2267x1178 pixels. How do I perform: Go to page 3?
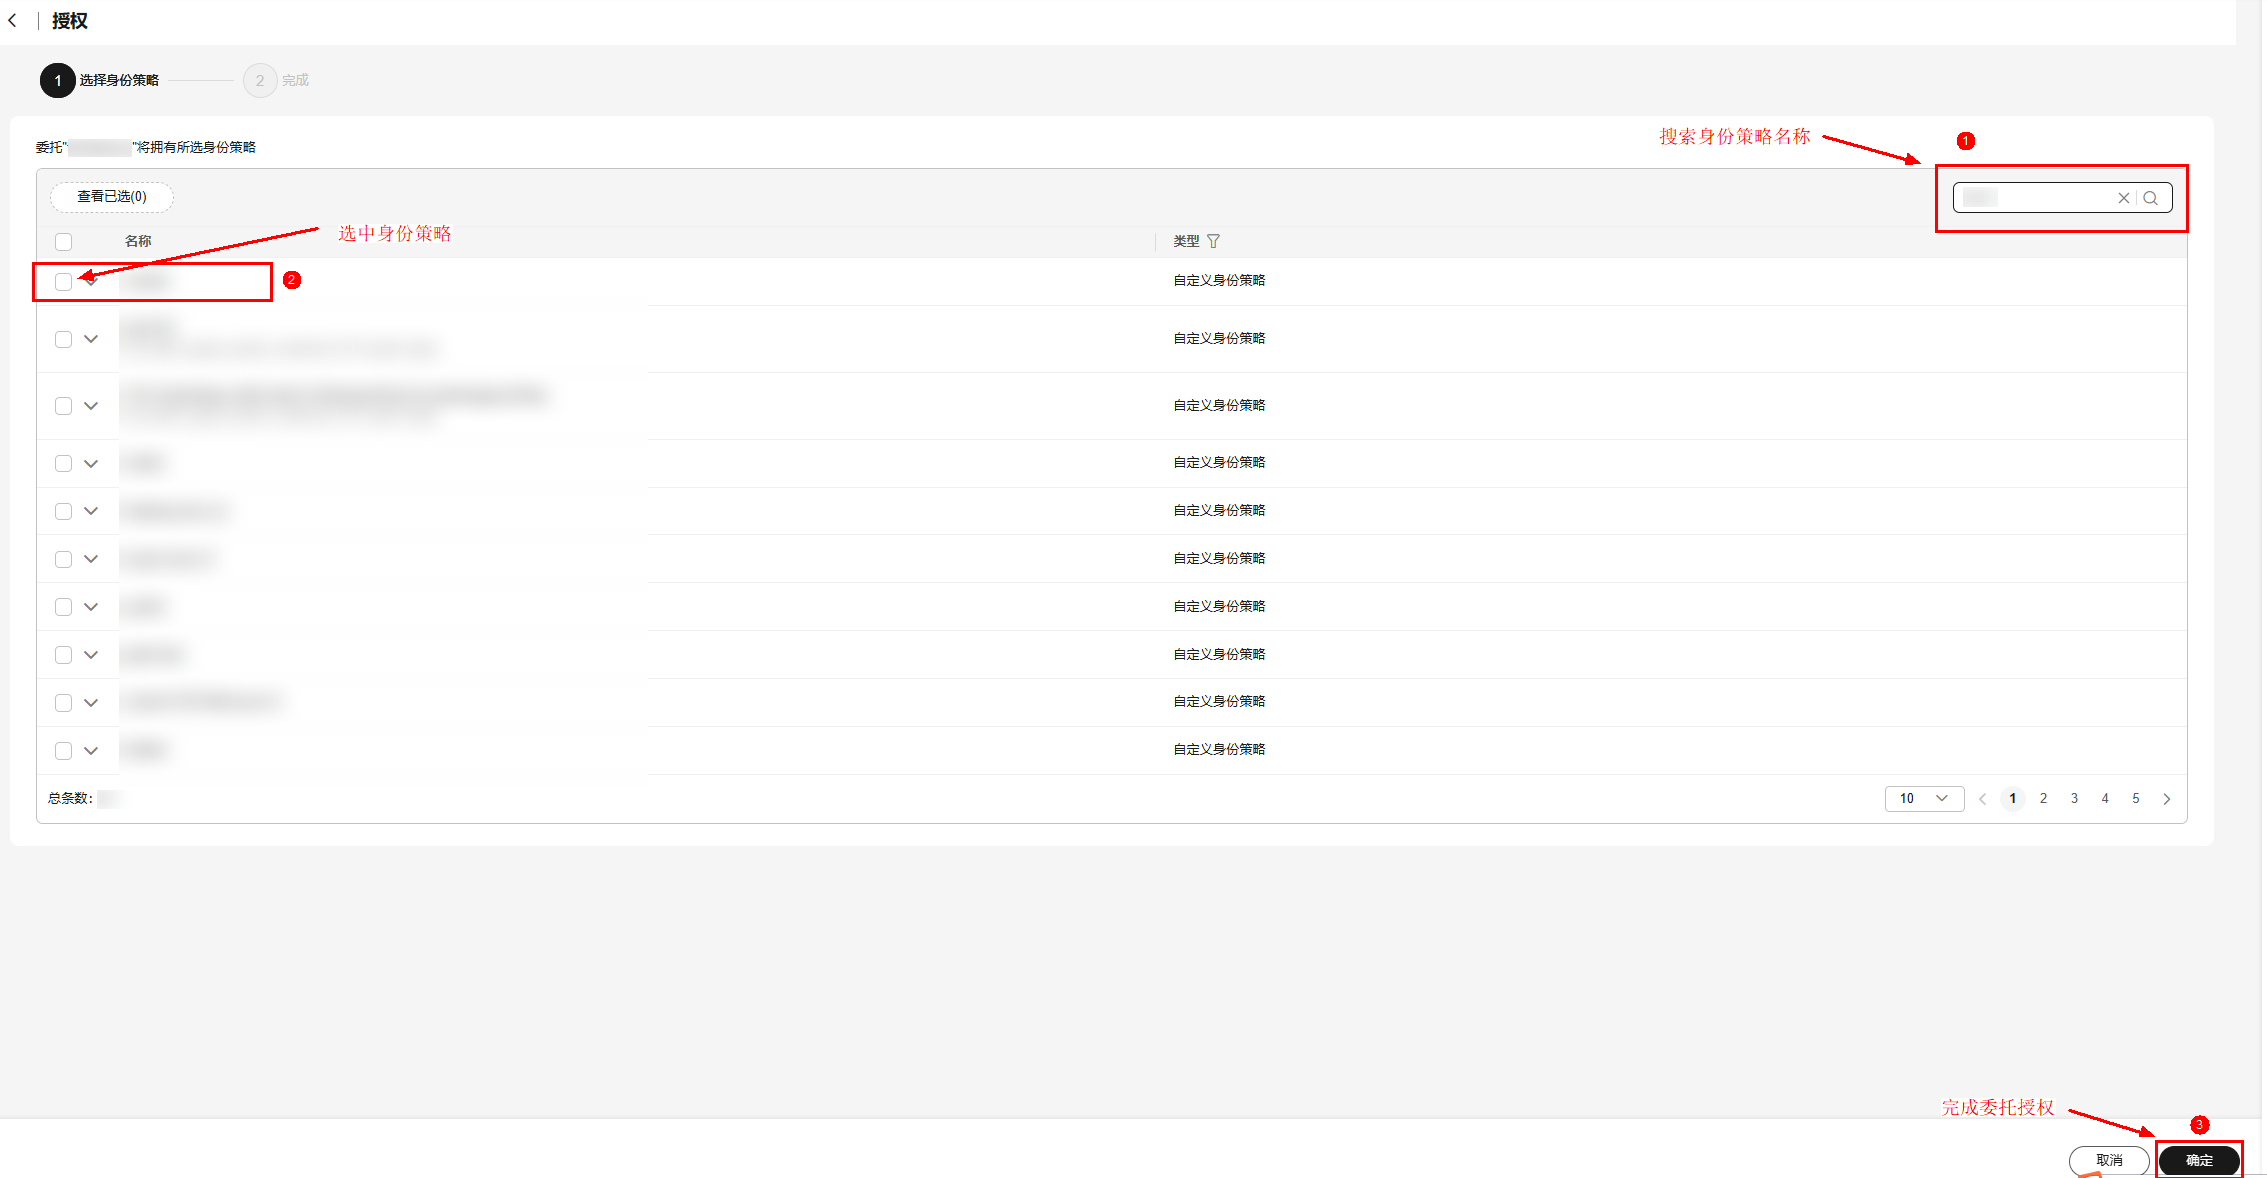tap(2074, 799)
